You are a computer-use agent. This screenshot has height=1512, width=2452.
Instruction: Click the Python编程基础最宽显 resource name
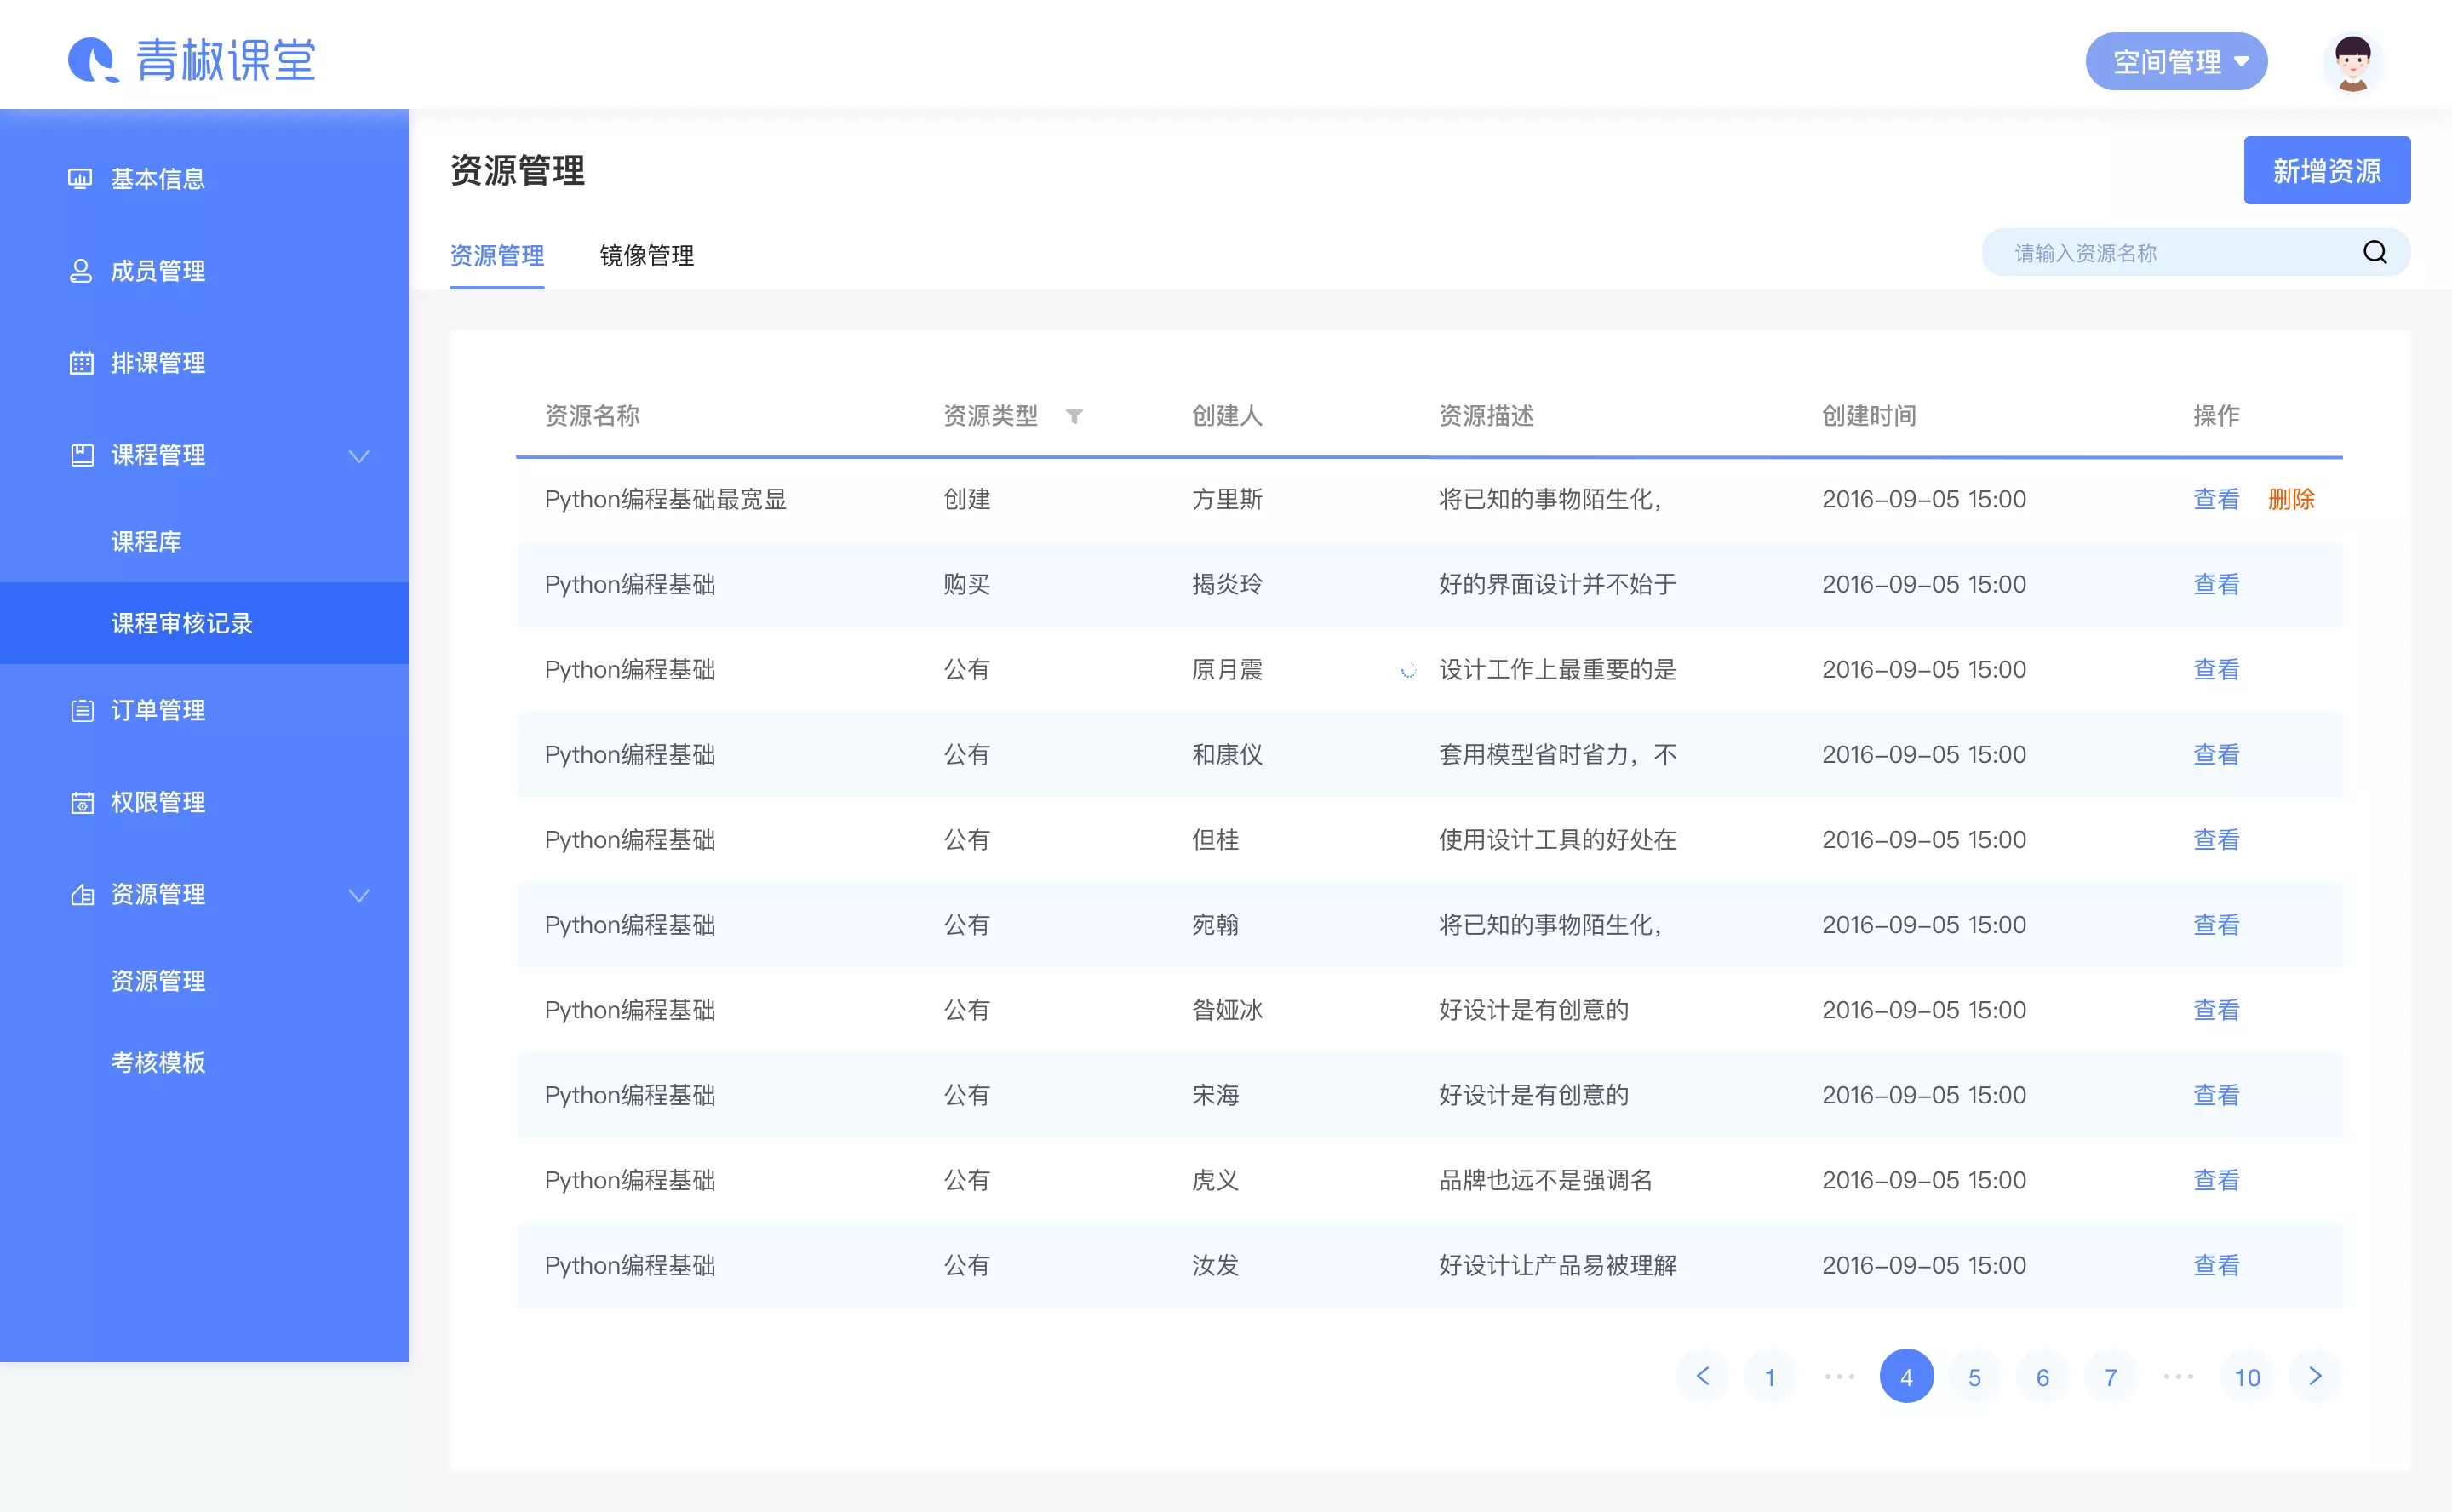(x=665, y=499)
